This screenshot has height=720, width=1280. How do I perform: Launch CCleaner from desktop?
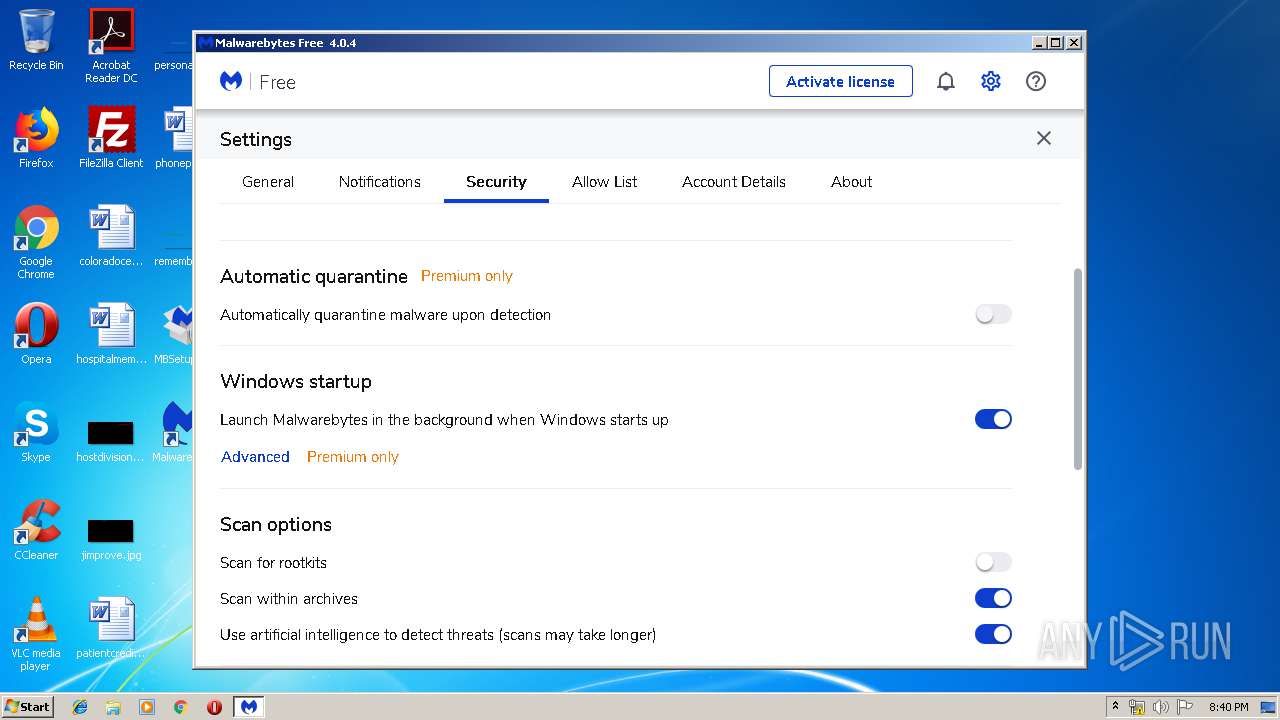click(x=36, y=530)
